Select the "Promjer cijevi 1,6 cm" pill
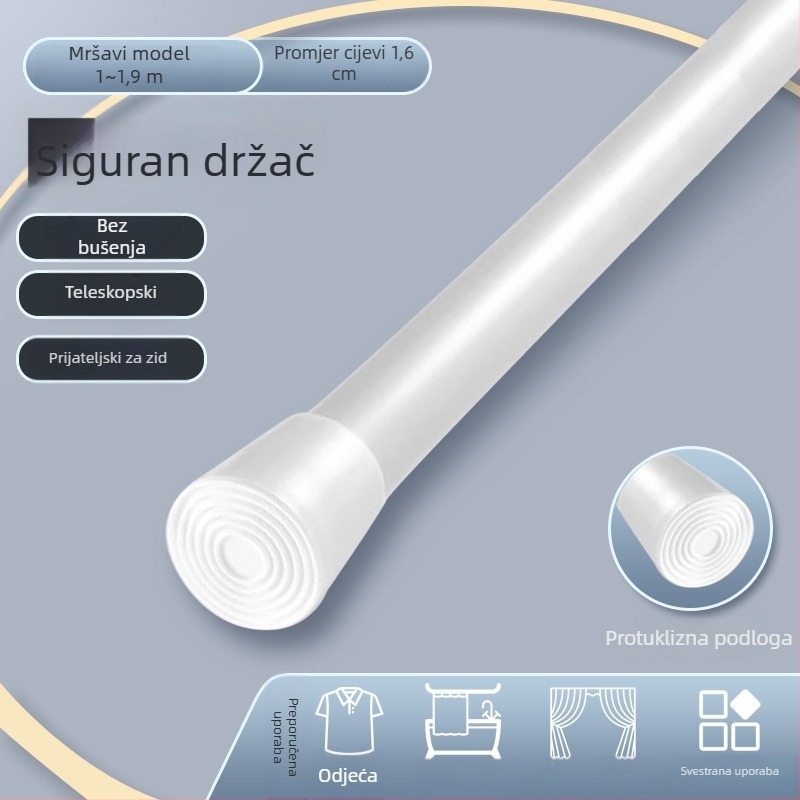The height and width of the screenshot is (800, 800). click(x=343, y=66)
